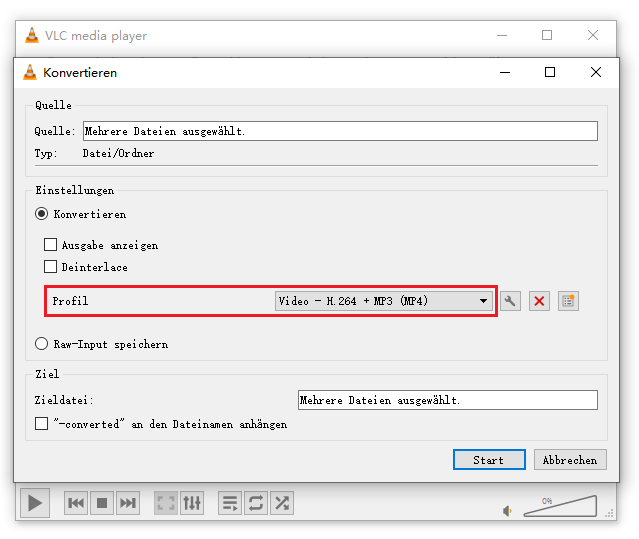Open the Profil dropdown list
The width and height of the screenshot is (639, 539).
click(x=383, y=301)
